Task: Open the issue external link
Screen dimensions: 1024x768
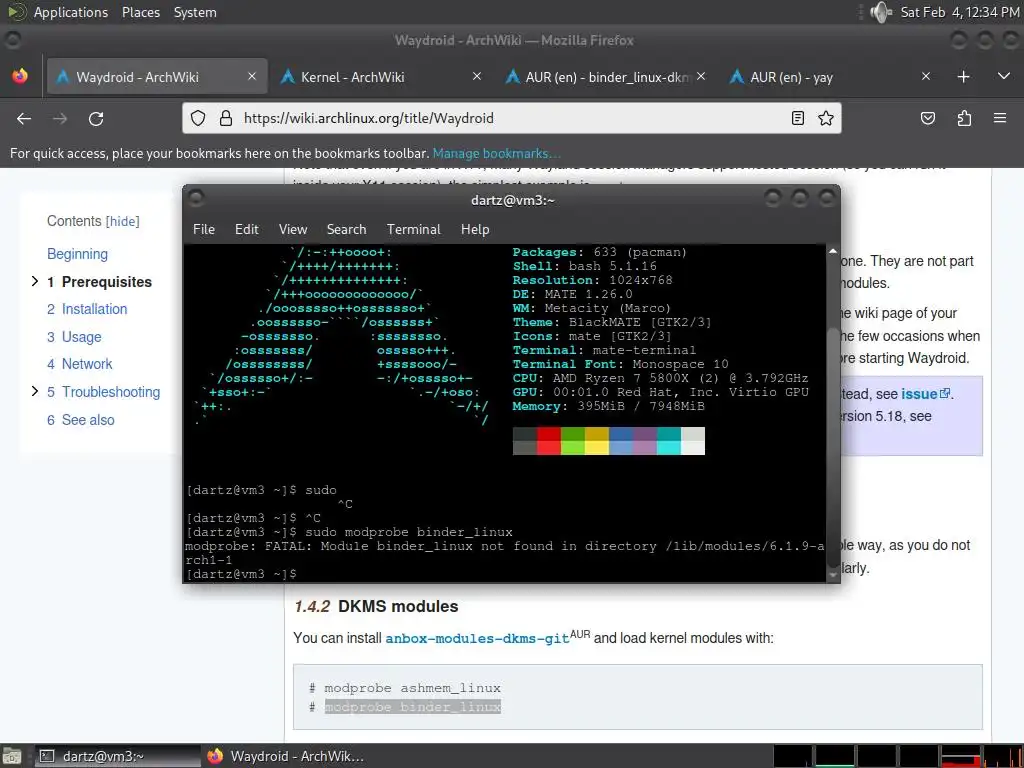Action: 925,394
